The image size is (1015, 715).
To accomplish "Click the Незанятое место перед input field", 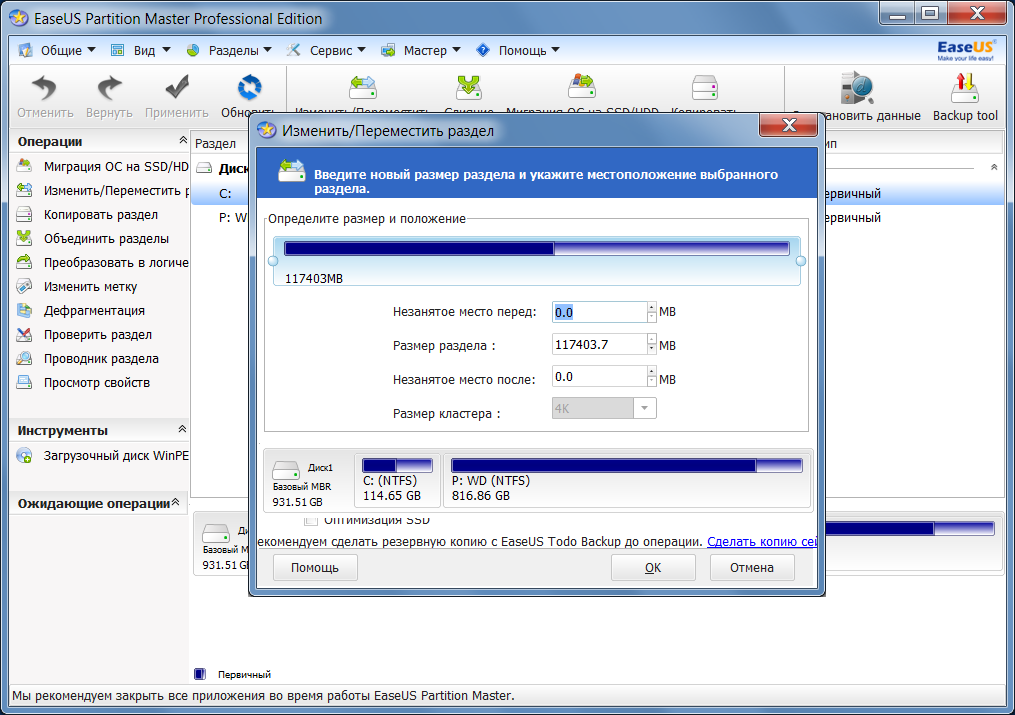I will 599,312.
